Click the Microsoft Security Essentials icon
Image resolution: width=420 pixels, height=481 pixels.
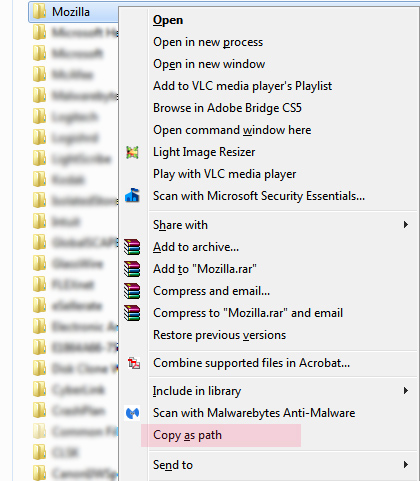132,195
